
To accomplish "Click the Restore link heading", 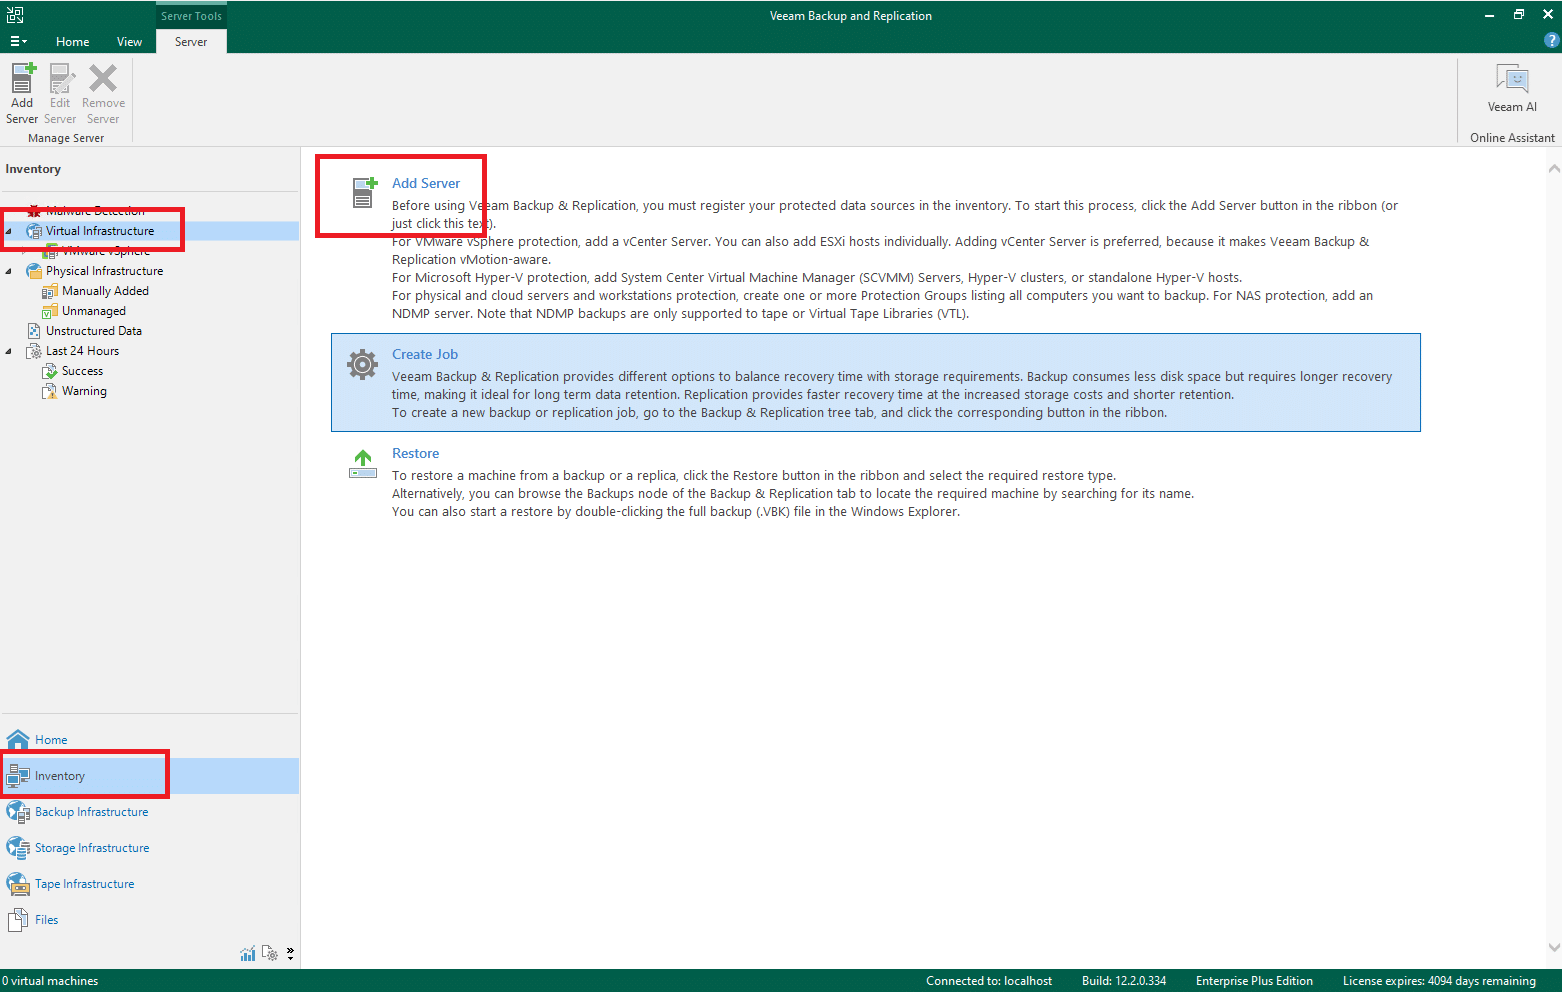I will 415,453.
